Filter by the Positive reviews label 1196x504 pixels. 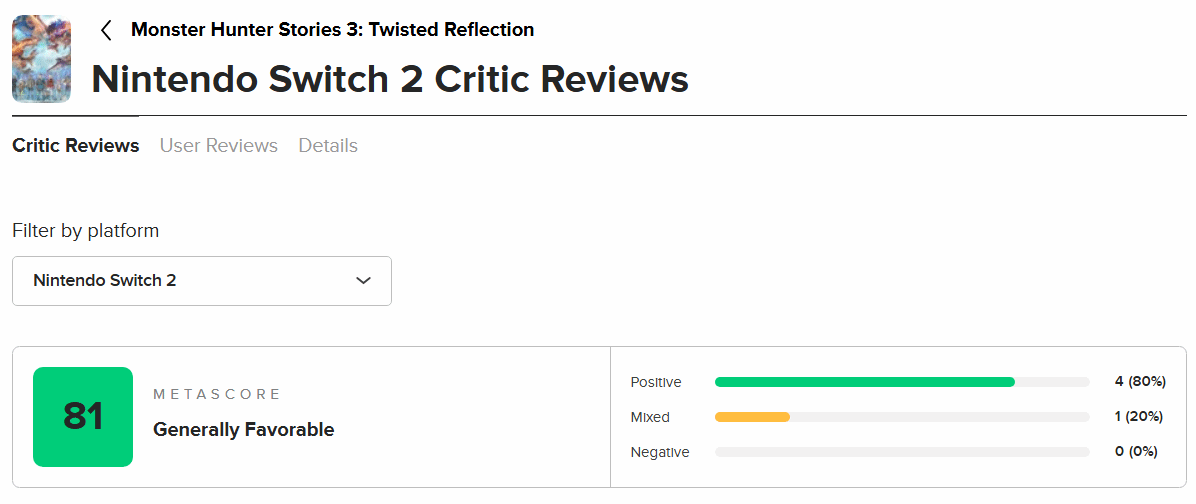(656, 382)
